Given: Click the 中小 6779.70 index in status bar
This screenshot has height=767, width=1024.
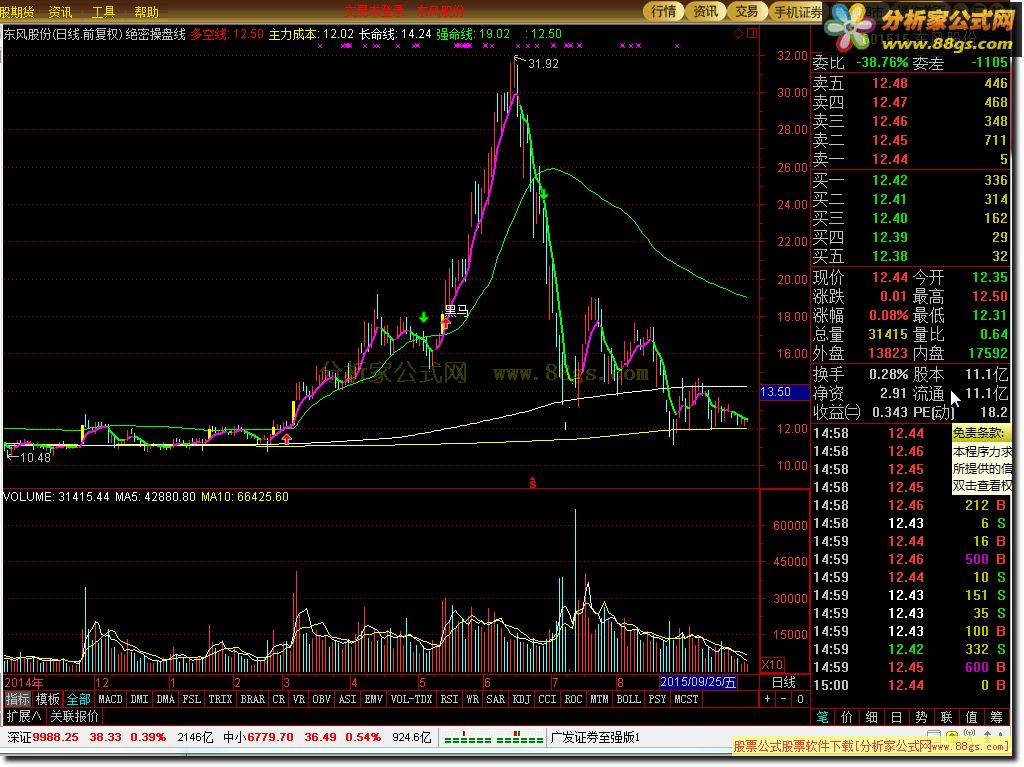Looking at the screenshot, I should coord(258,738).
